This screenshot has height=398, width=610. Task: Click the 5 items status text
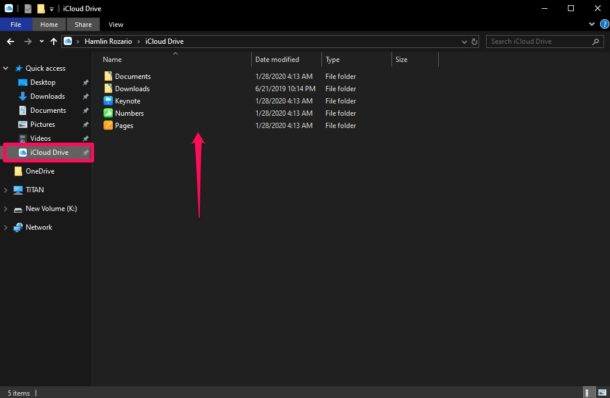(x=18, y=393)
